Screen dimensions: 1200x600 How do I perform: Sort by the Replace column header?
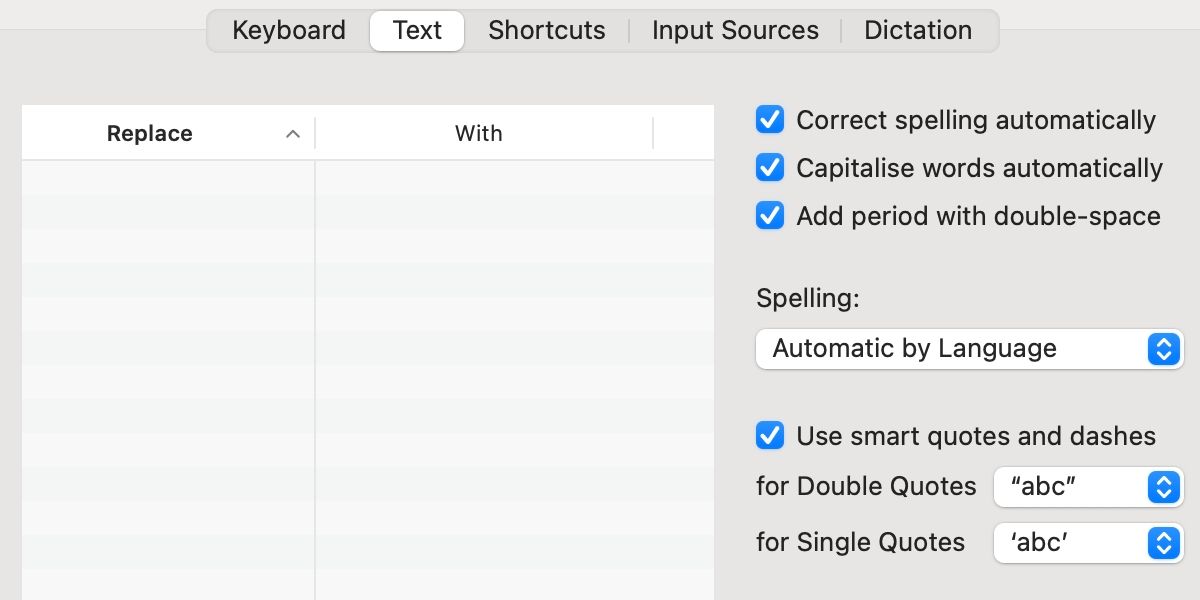(x=150, y=134)
